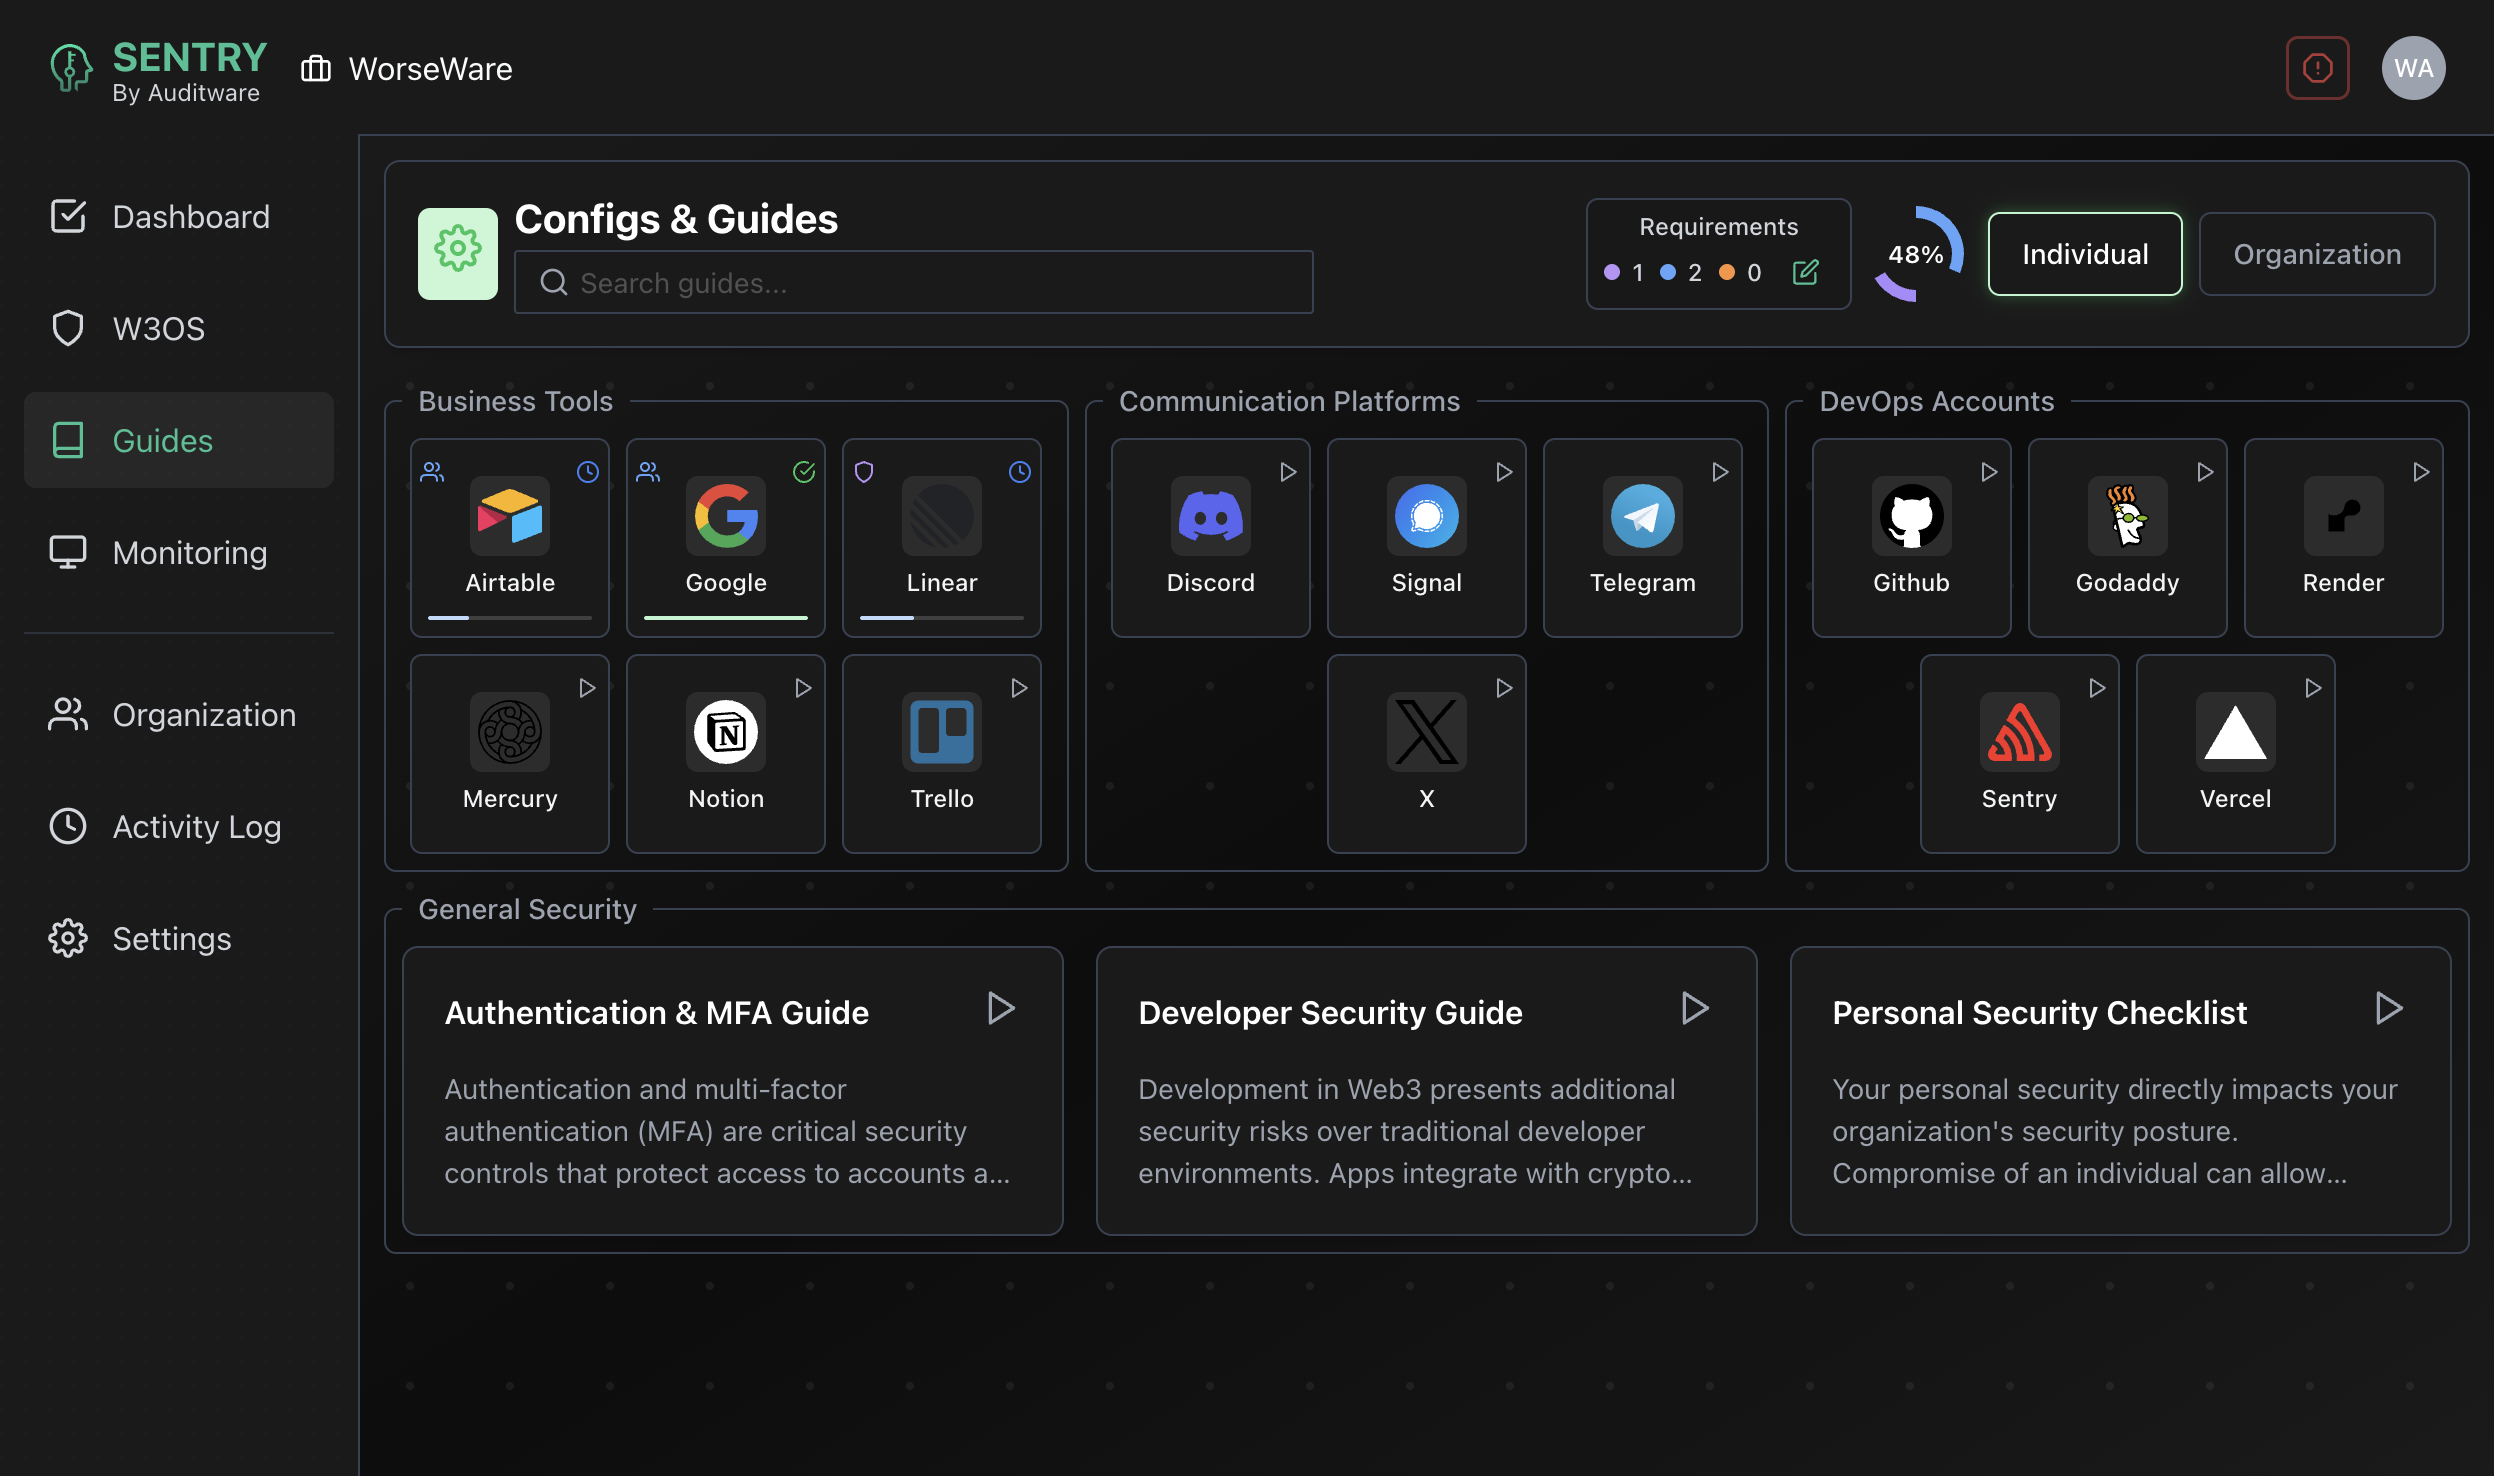2494x1476 pixels.
Task: Expand the Personal Security Checklist
Action: pos(2388,1008)
